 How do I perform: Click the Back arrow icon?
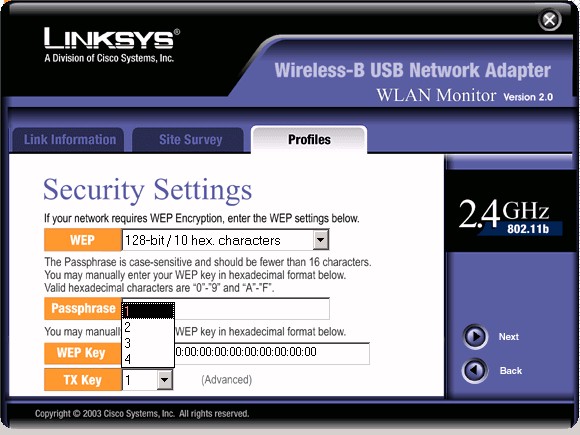475,370
